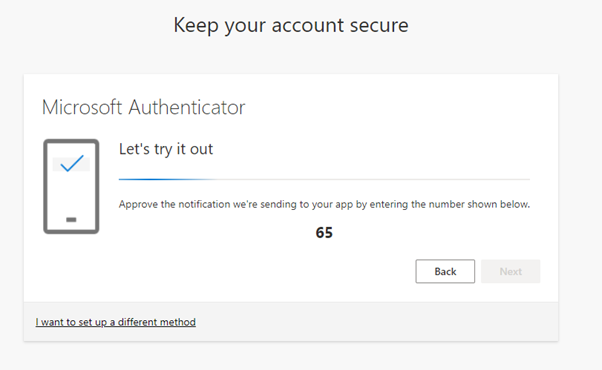602x370 pixels.
Task: Click the empty phone screen area below the checkmark
Action: (71, 194)
